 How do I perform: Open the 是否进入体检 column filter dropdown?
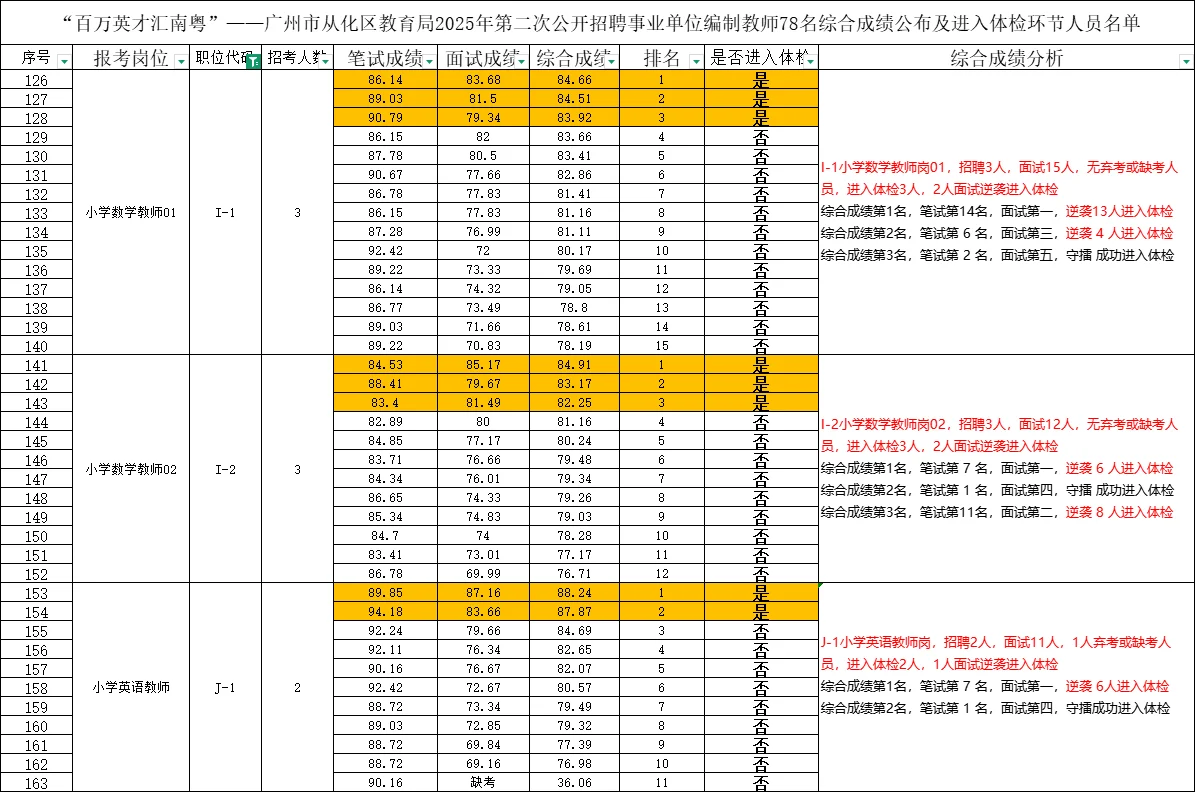coord(810,61)
